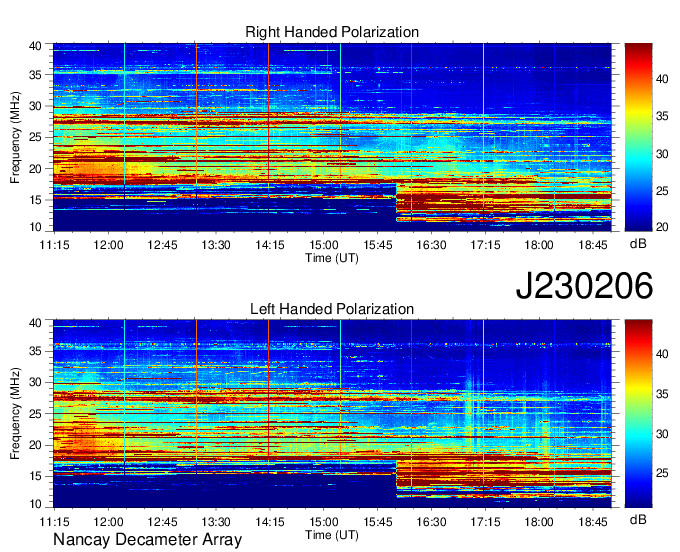Click the 20 value beside the top color bar
The image size is (680, 552).
[x=662, y=227]
